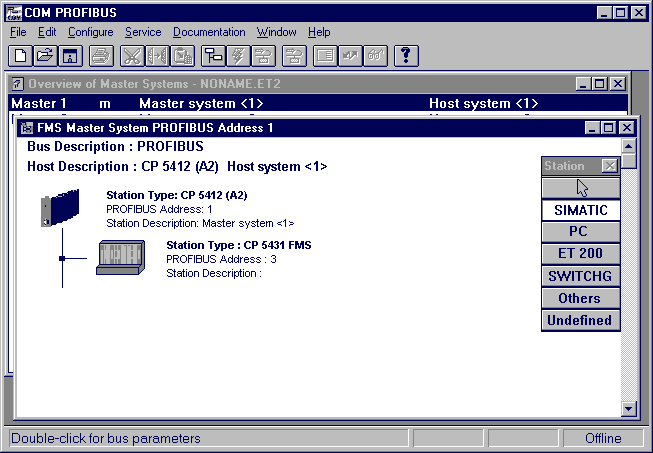Click the Save file toolbar icon
The height and width of the screenshot is (453, 653).
point(70,56)
